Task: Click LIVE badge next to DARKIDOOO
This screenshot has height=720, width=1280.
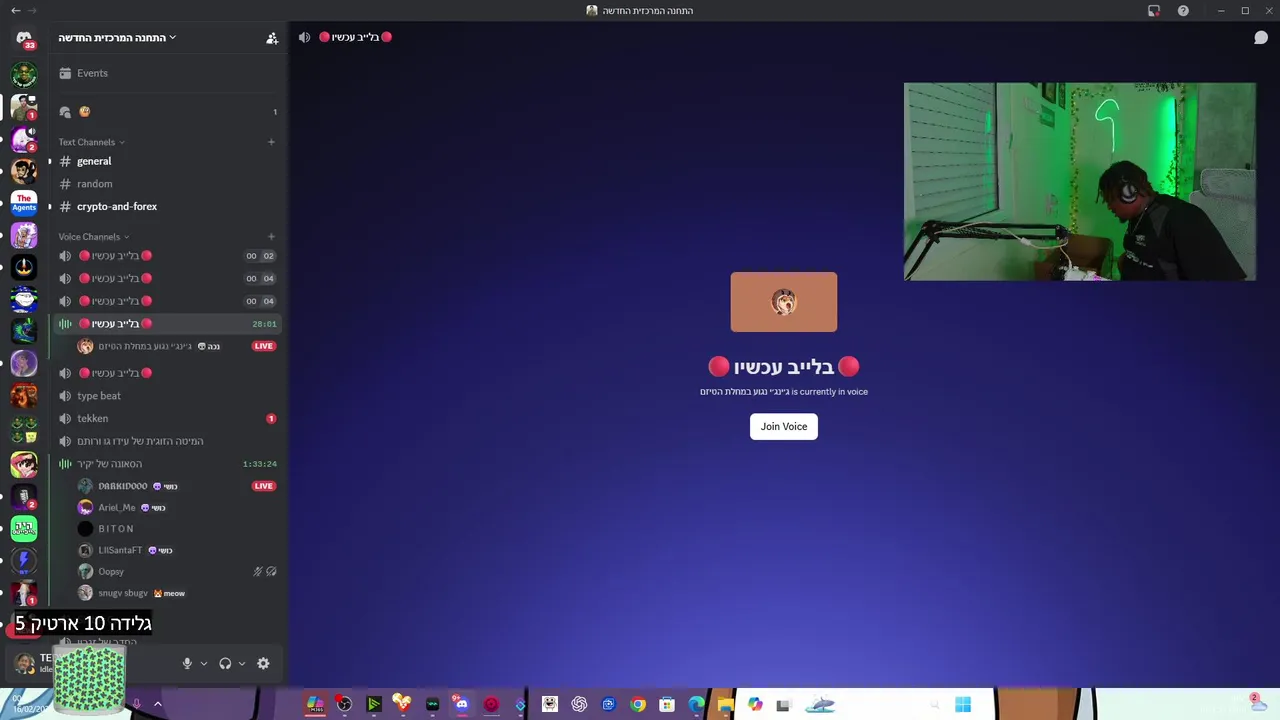Action: [x=263, y=486]
